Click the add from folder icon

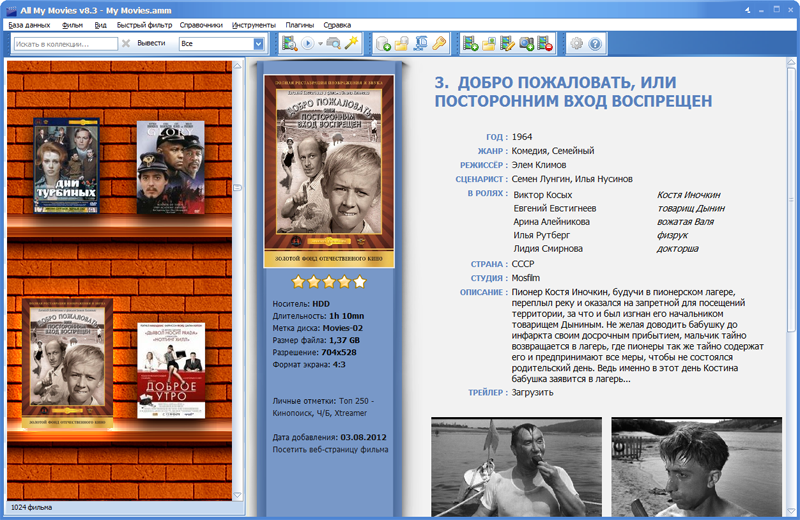pos(489,44)
